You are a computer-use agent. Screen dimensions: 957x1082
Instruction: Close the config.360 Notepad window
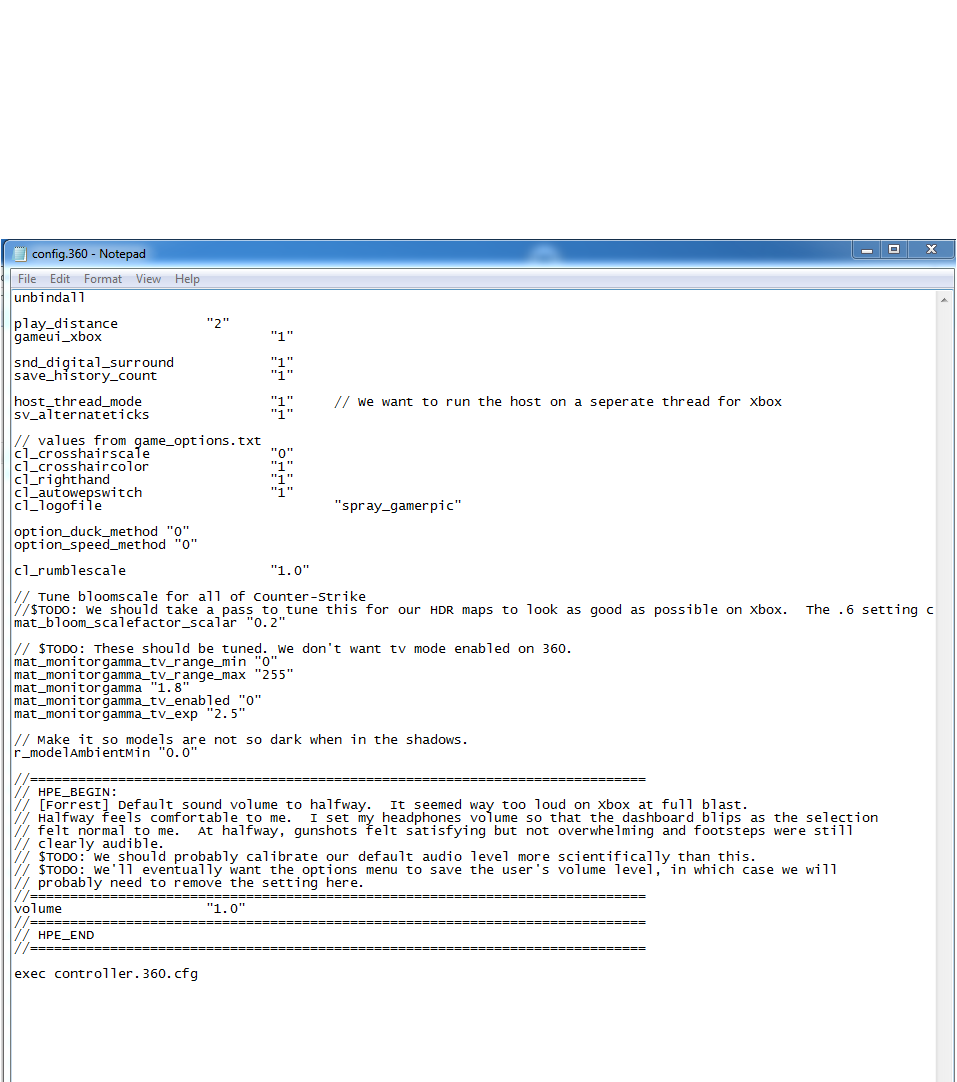(931, 250)
